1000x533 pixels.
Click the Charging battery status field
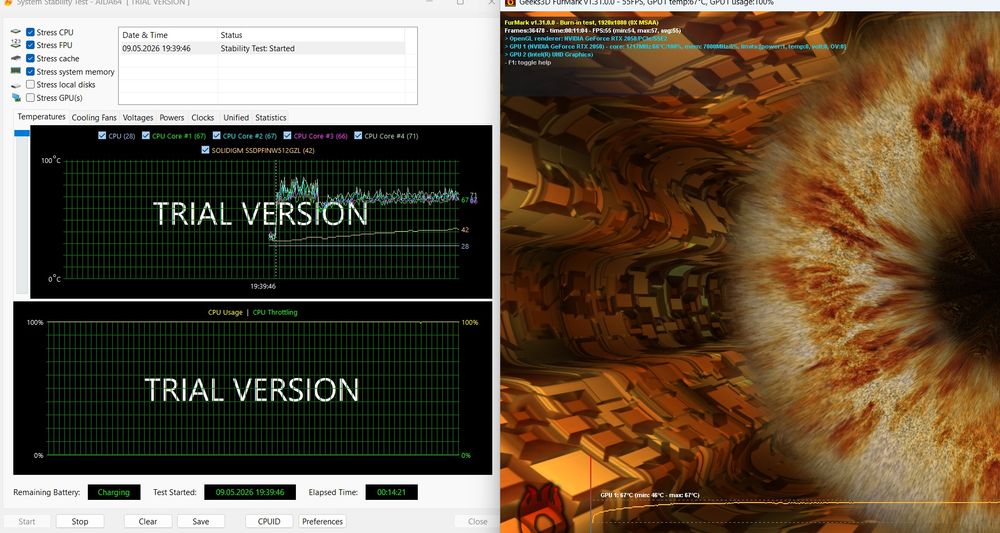114,492
